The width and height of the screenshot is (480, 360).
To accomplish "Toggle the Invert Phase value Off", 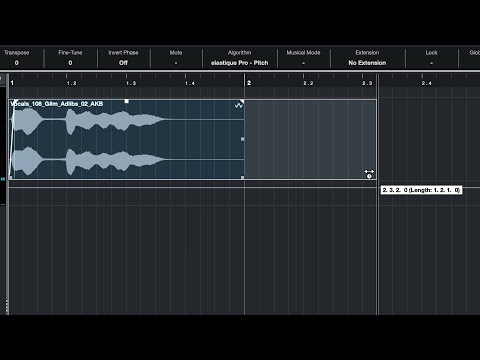I will click(123, 63).
